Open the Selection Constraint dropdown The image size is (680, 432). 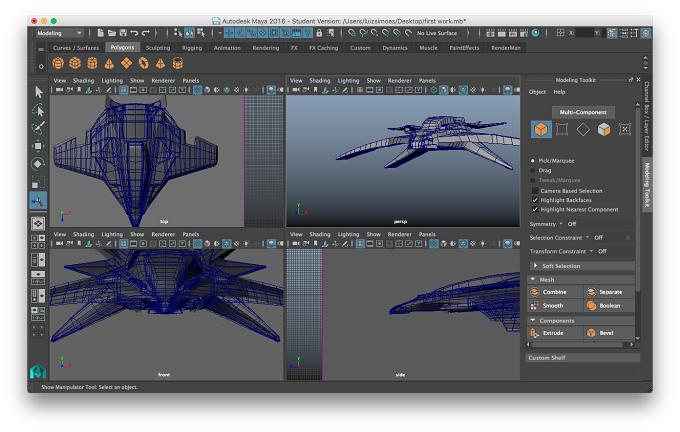(588, 237)
